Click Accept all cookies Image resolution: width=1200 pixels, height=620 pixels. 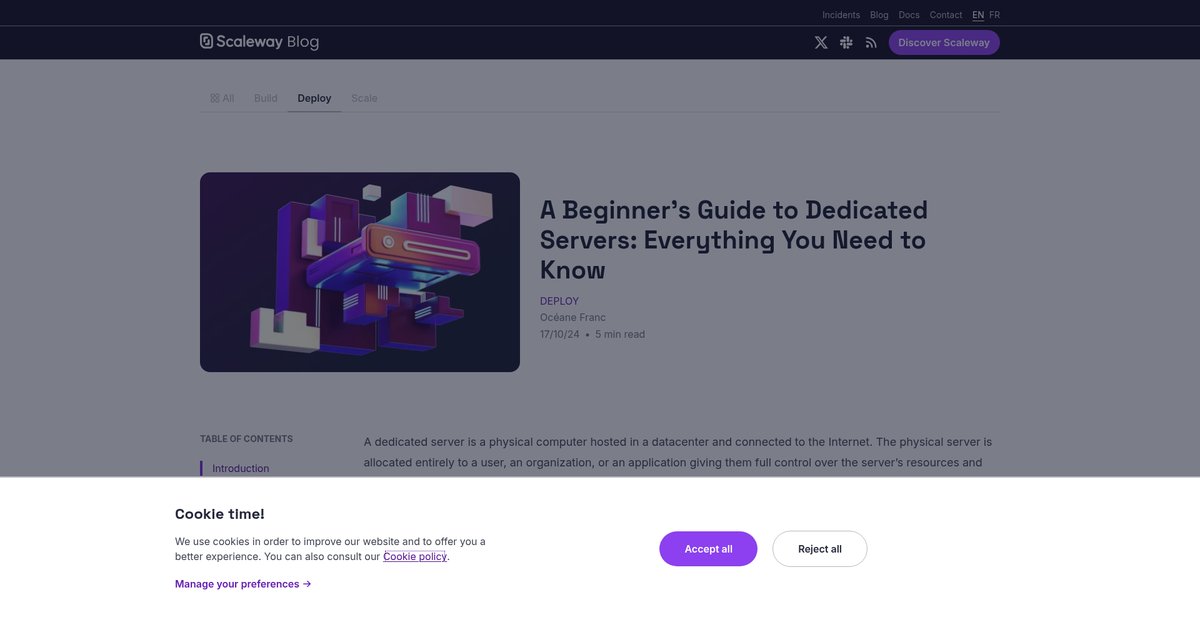tap(708, 549)
